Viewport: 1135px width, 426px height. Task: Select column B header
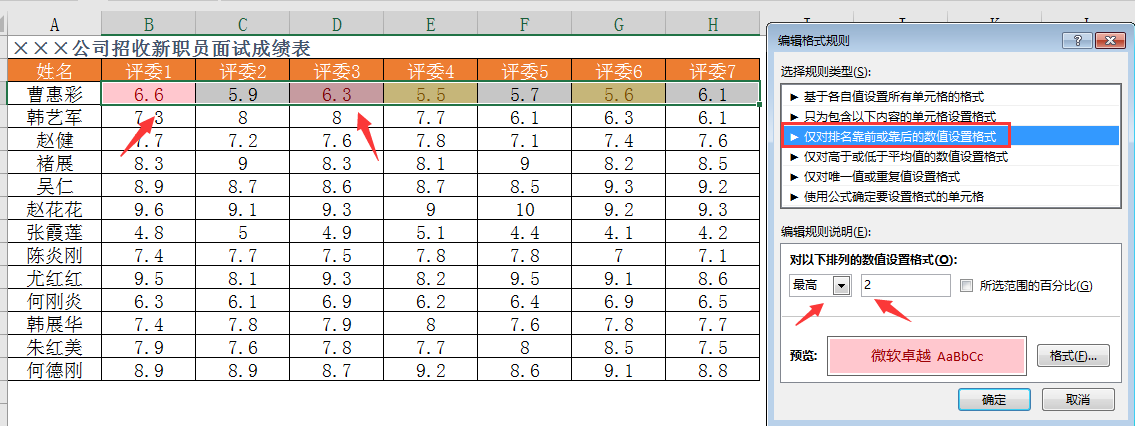tap(148, 25)
